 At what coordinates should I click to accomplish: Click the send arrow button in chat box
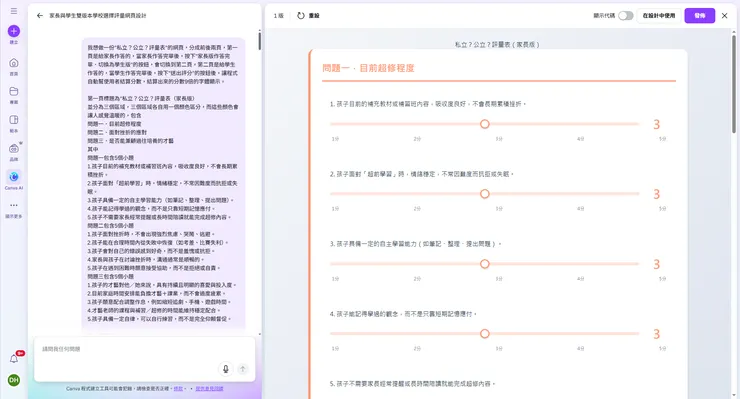[243, 369]
